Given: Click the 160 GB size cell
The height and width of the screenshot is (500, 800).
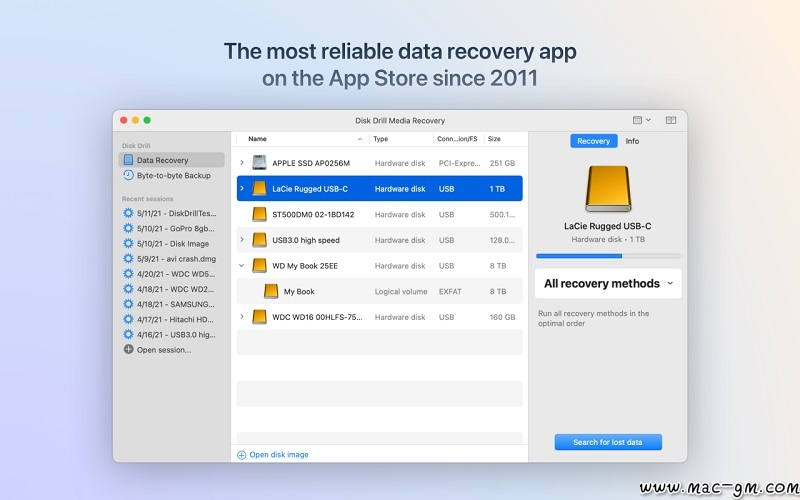Looking at the screenshot, I should 502,317.
